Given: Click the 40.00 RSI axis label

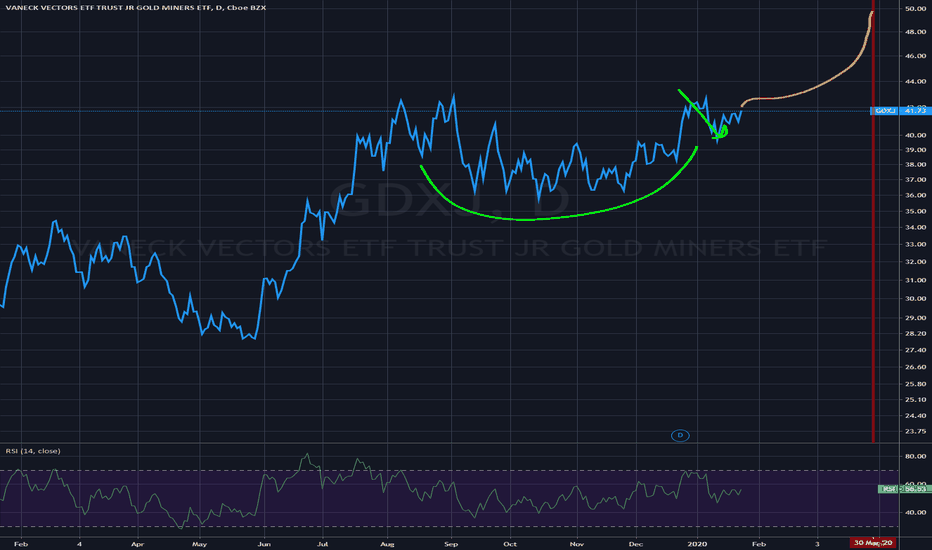Looking at the screenshot, I should click(915, 512).
